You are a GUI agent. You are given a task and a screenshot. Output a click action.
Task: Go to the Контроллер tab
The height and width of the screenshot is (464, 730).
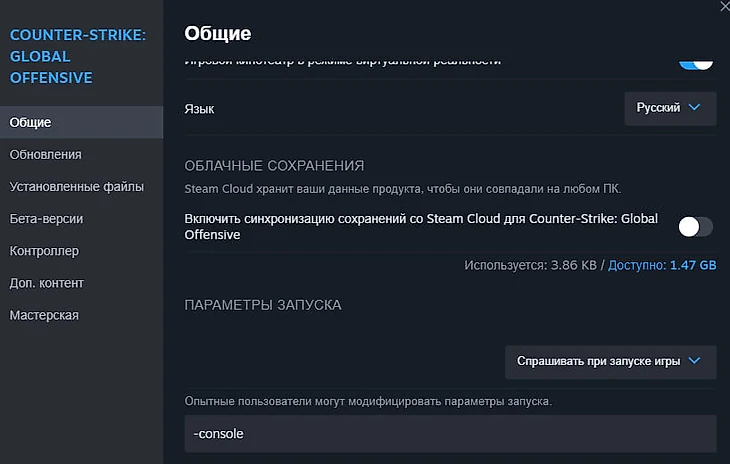pos(81,251)
